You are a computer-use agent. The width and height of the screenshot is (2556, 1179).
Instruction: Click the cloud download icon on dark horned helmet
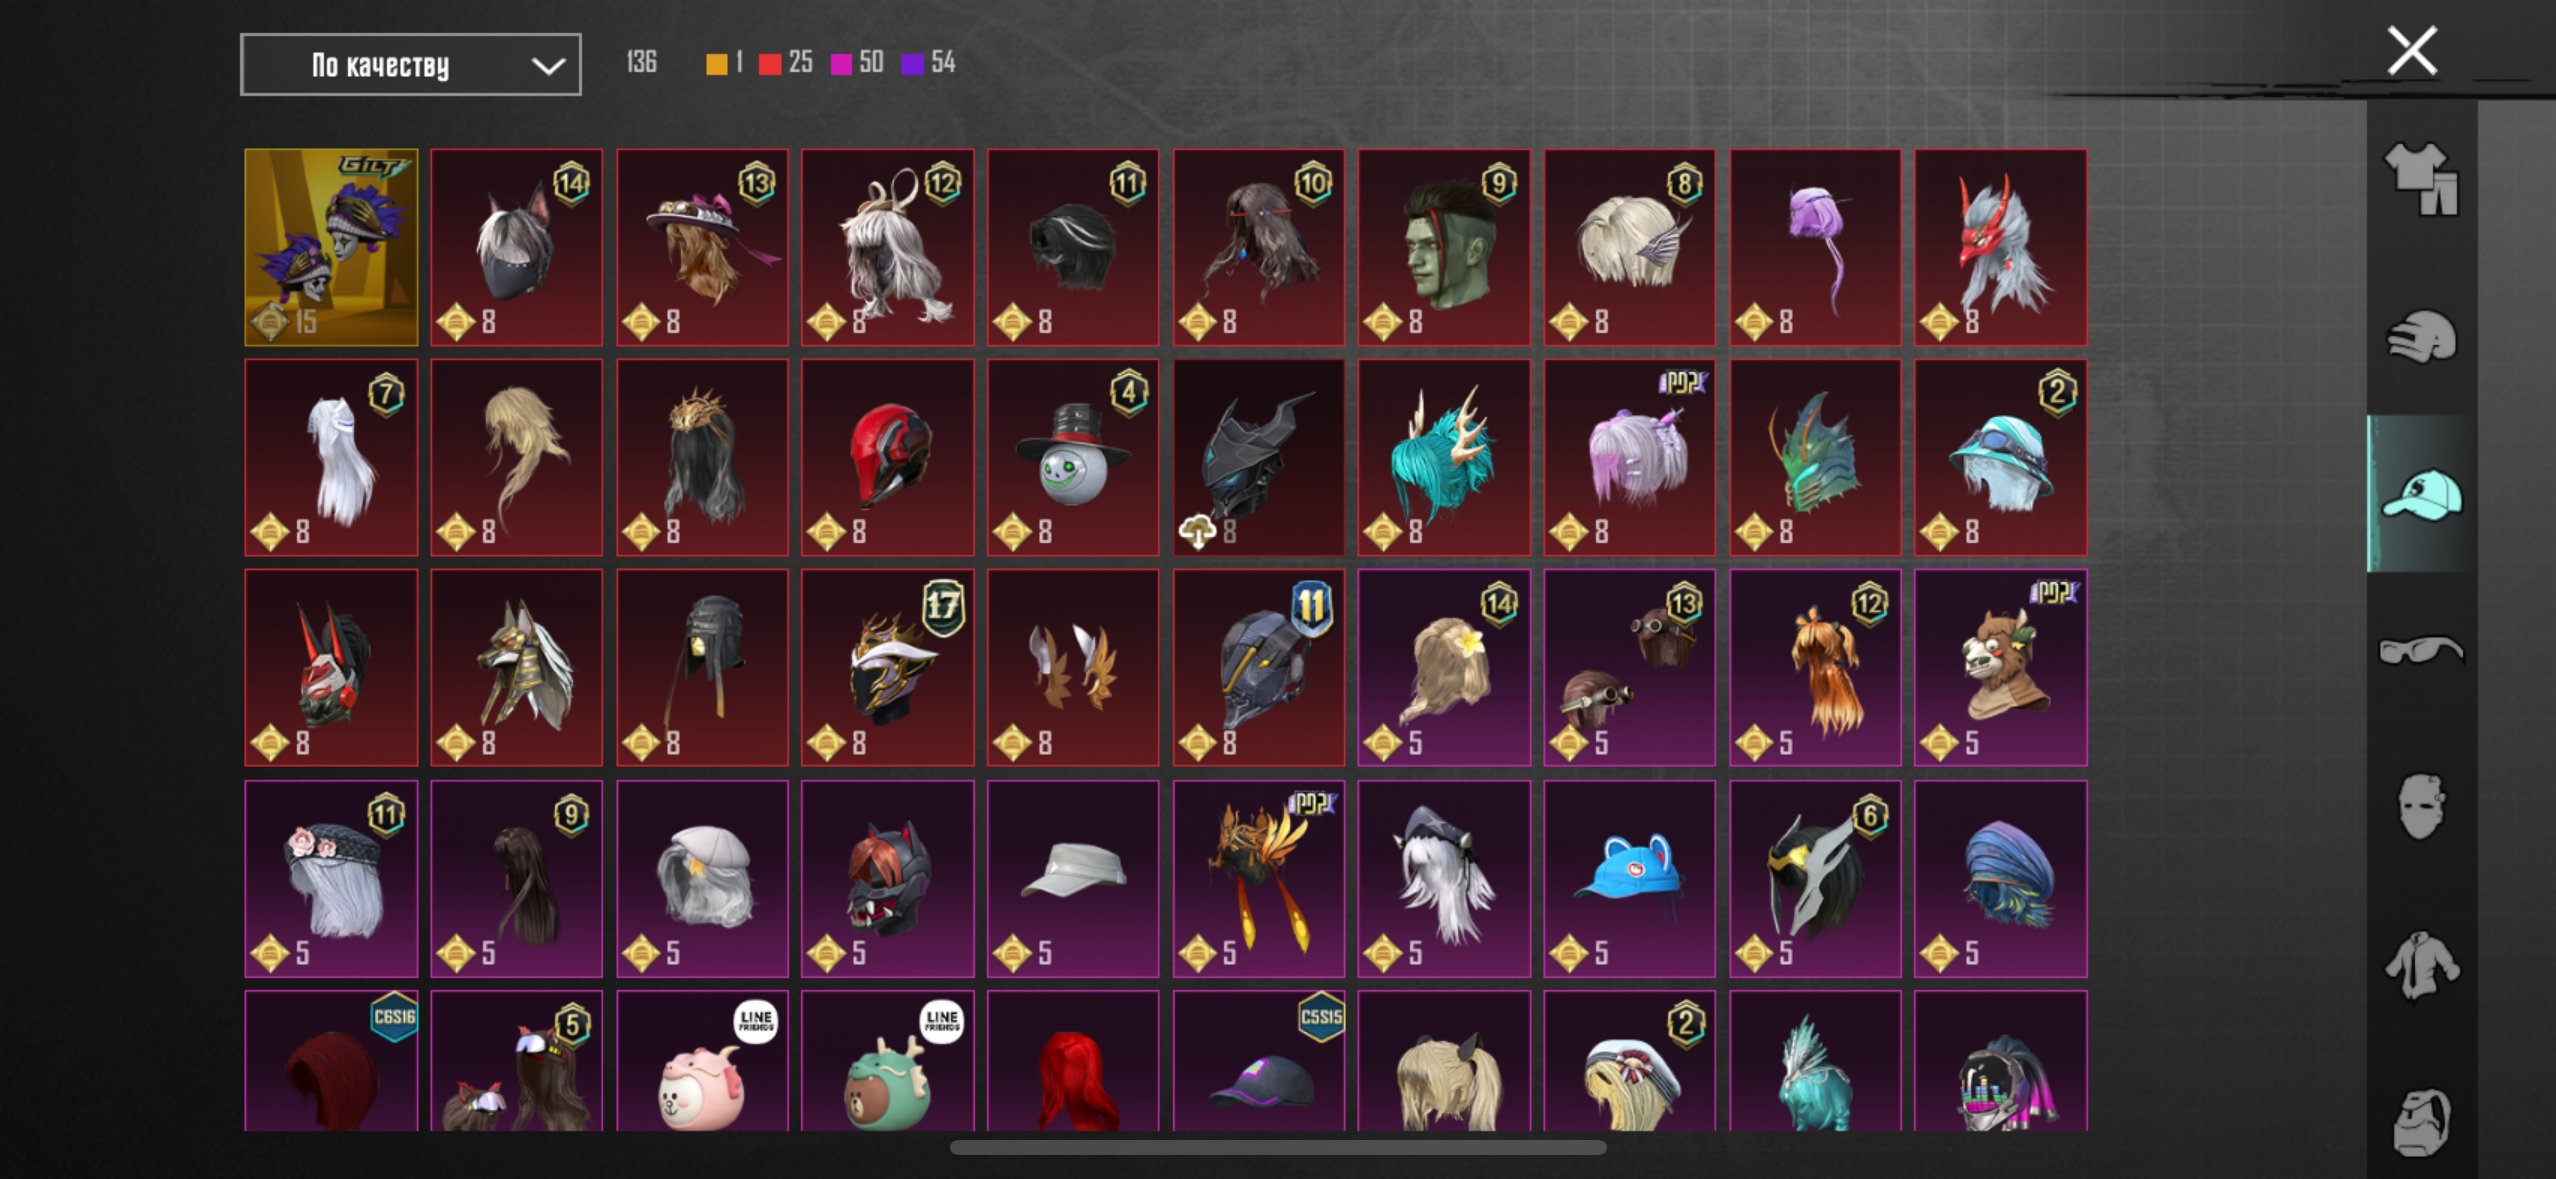(x=1197, y=532)
